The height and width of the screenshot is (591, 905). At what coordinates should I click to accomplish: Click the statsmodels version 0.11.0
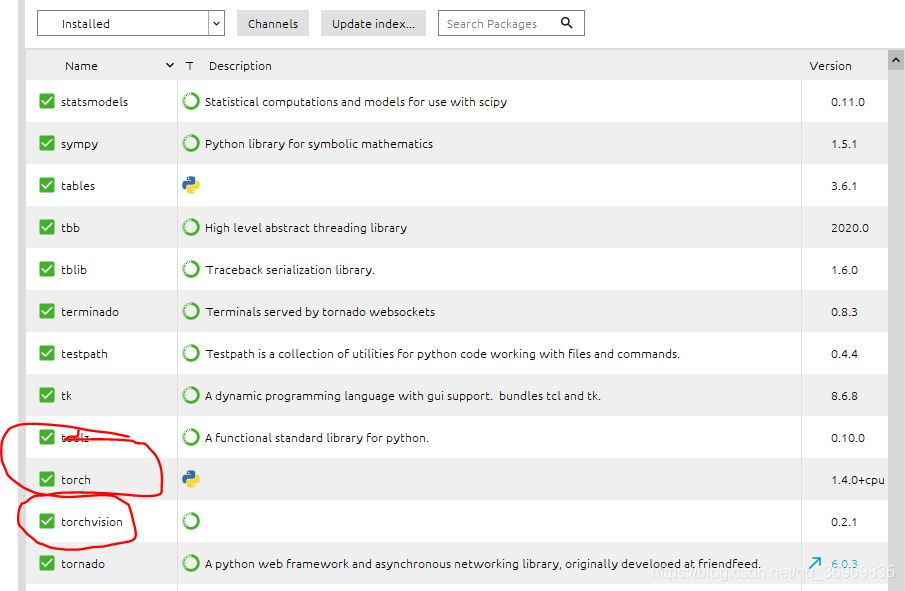pos(847,102)
